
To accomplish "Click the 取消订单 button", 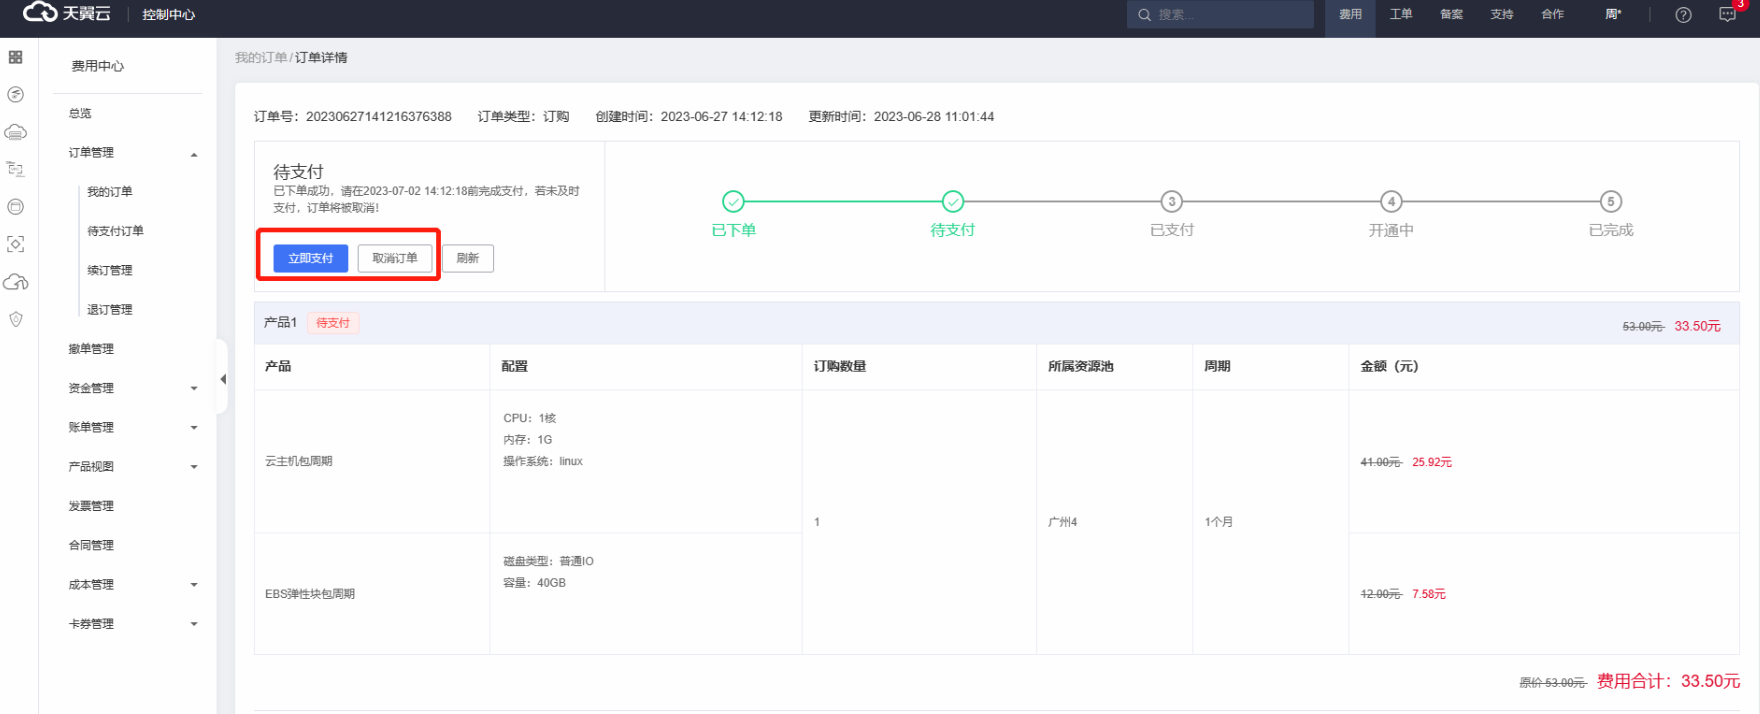I will (x=395, y=258).
